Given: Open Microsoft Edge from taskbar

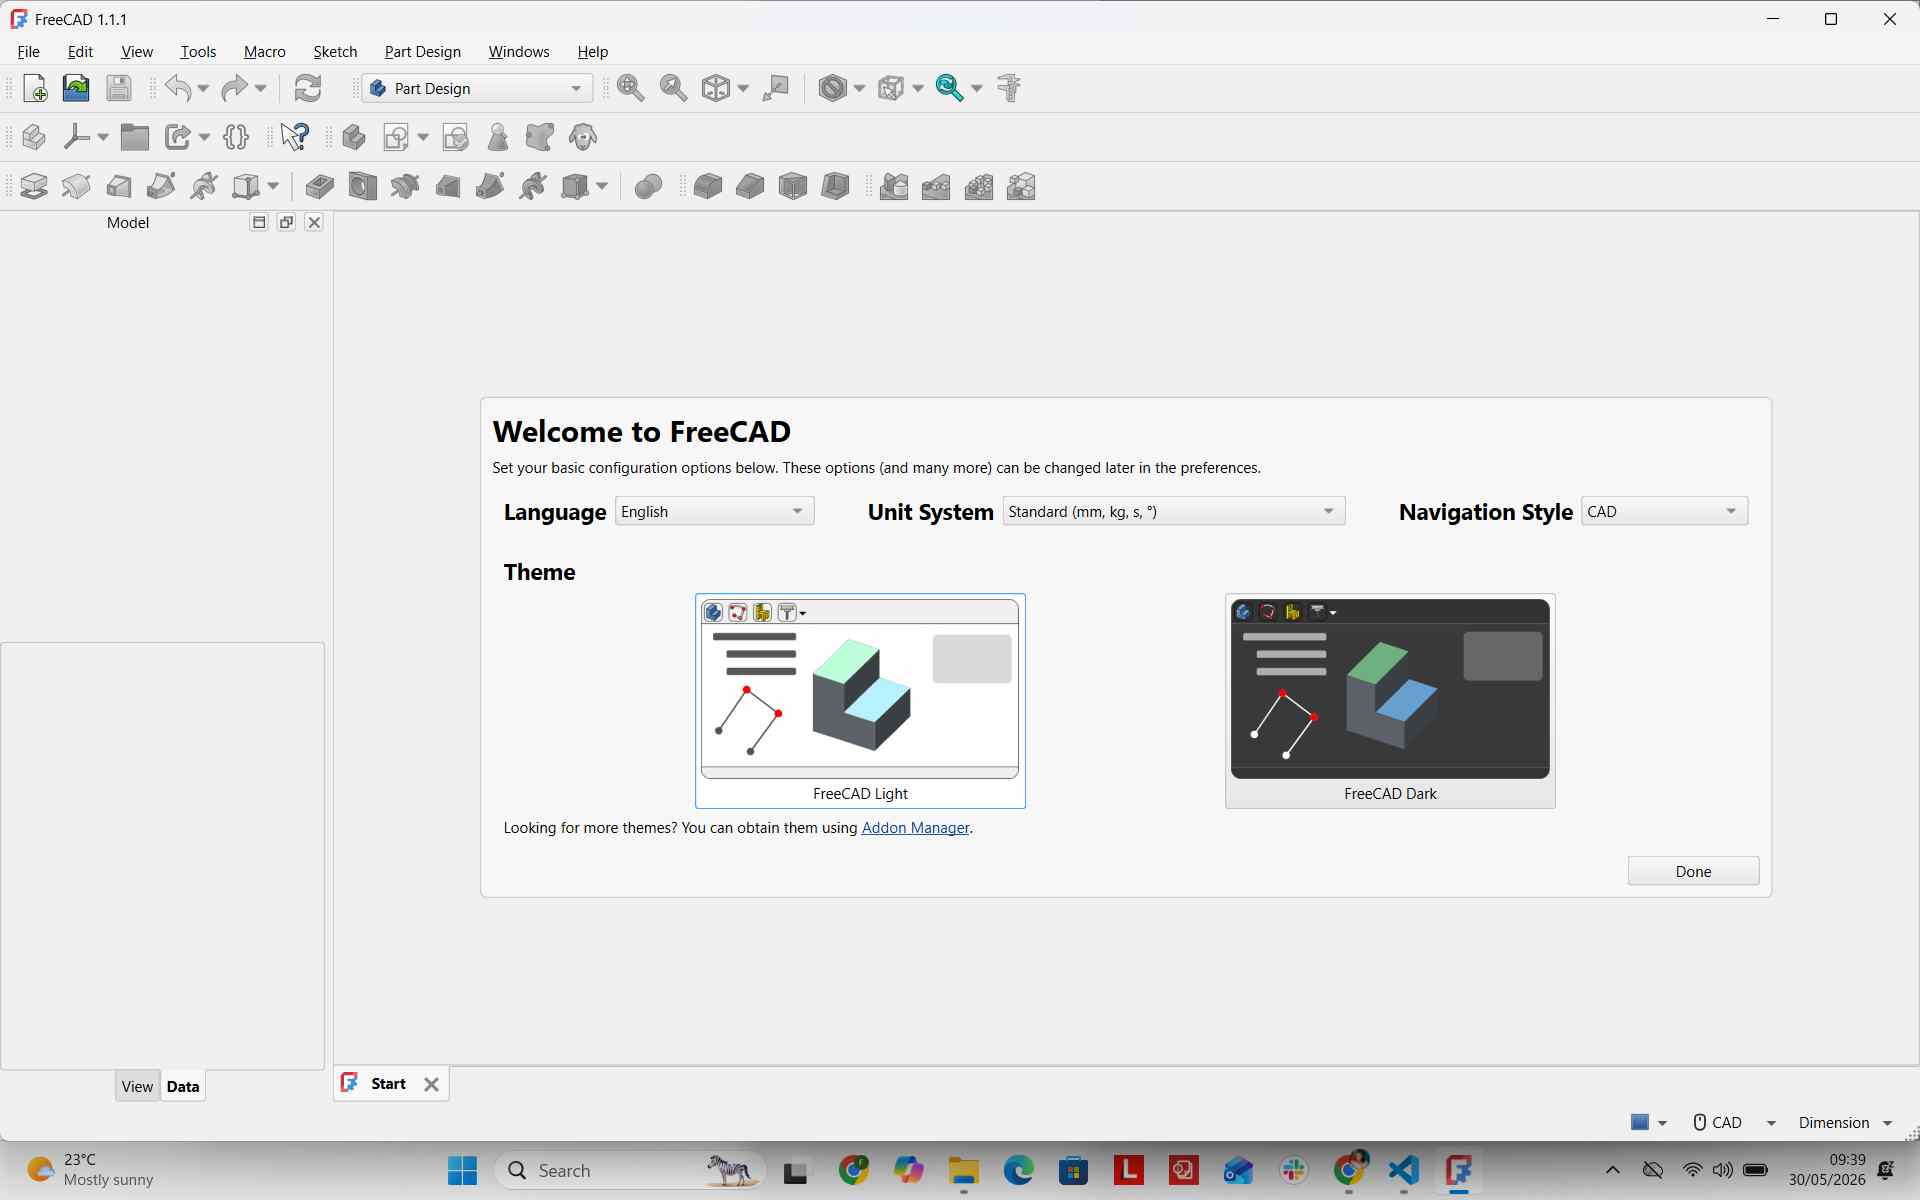Looking at the screenshot, I should 1019,1170.
